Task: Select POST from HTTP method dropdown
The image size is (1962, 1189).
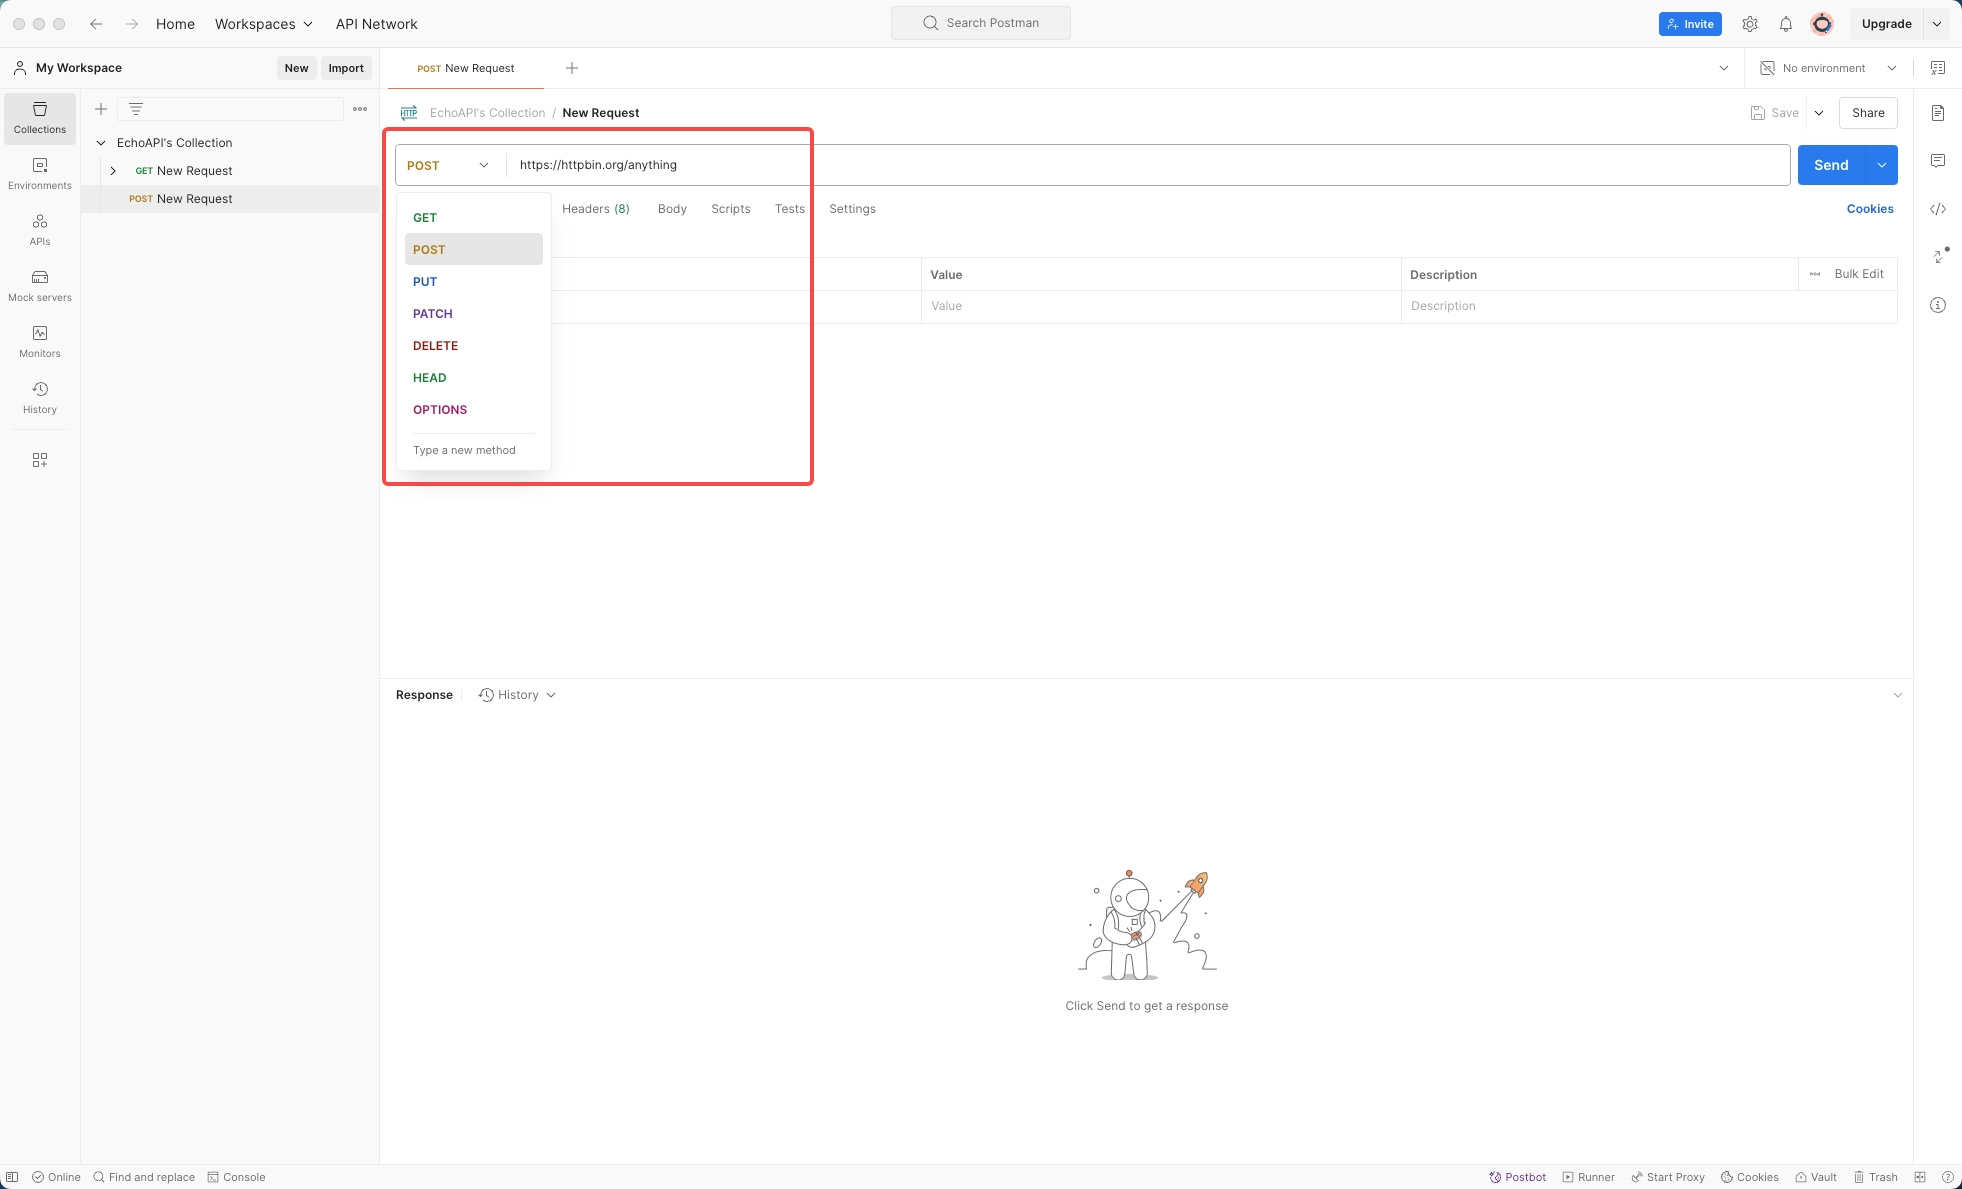Action: [471, 248]
